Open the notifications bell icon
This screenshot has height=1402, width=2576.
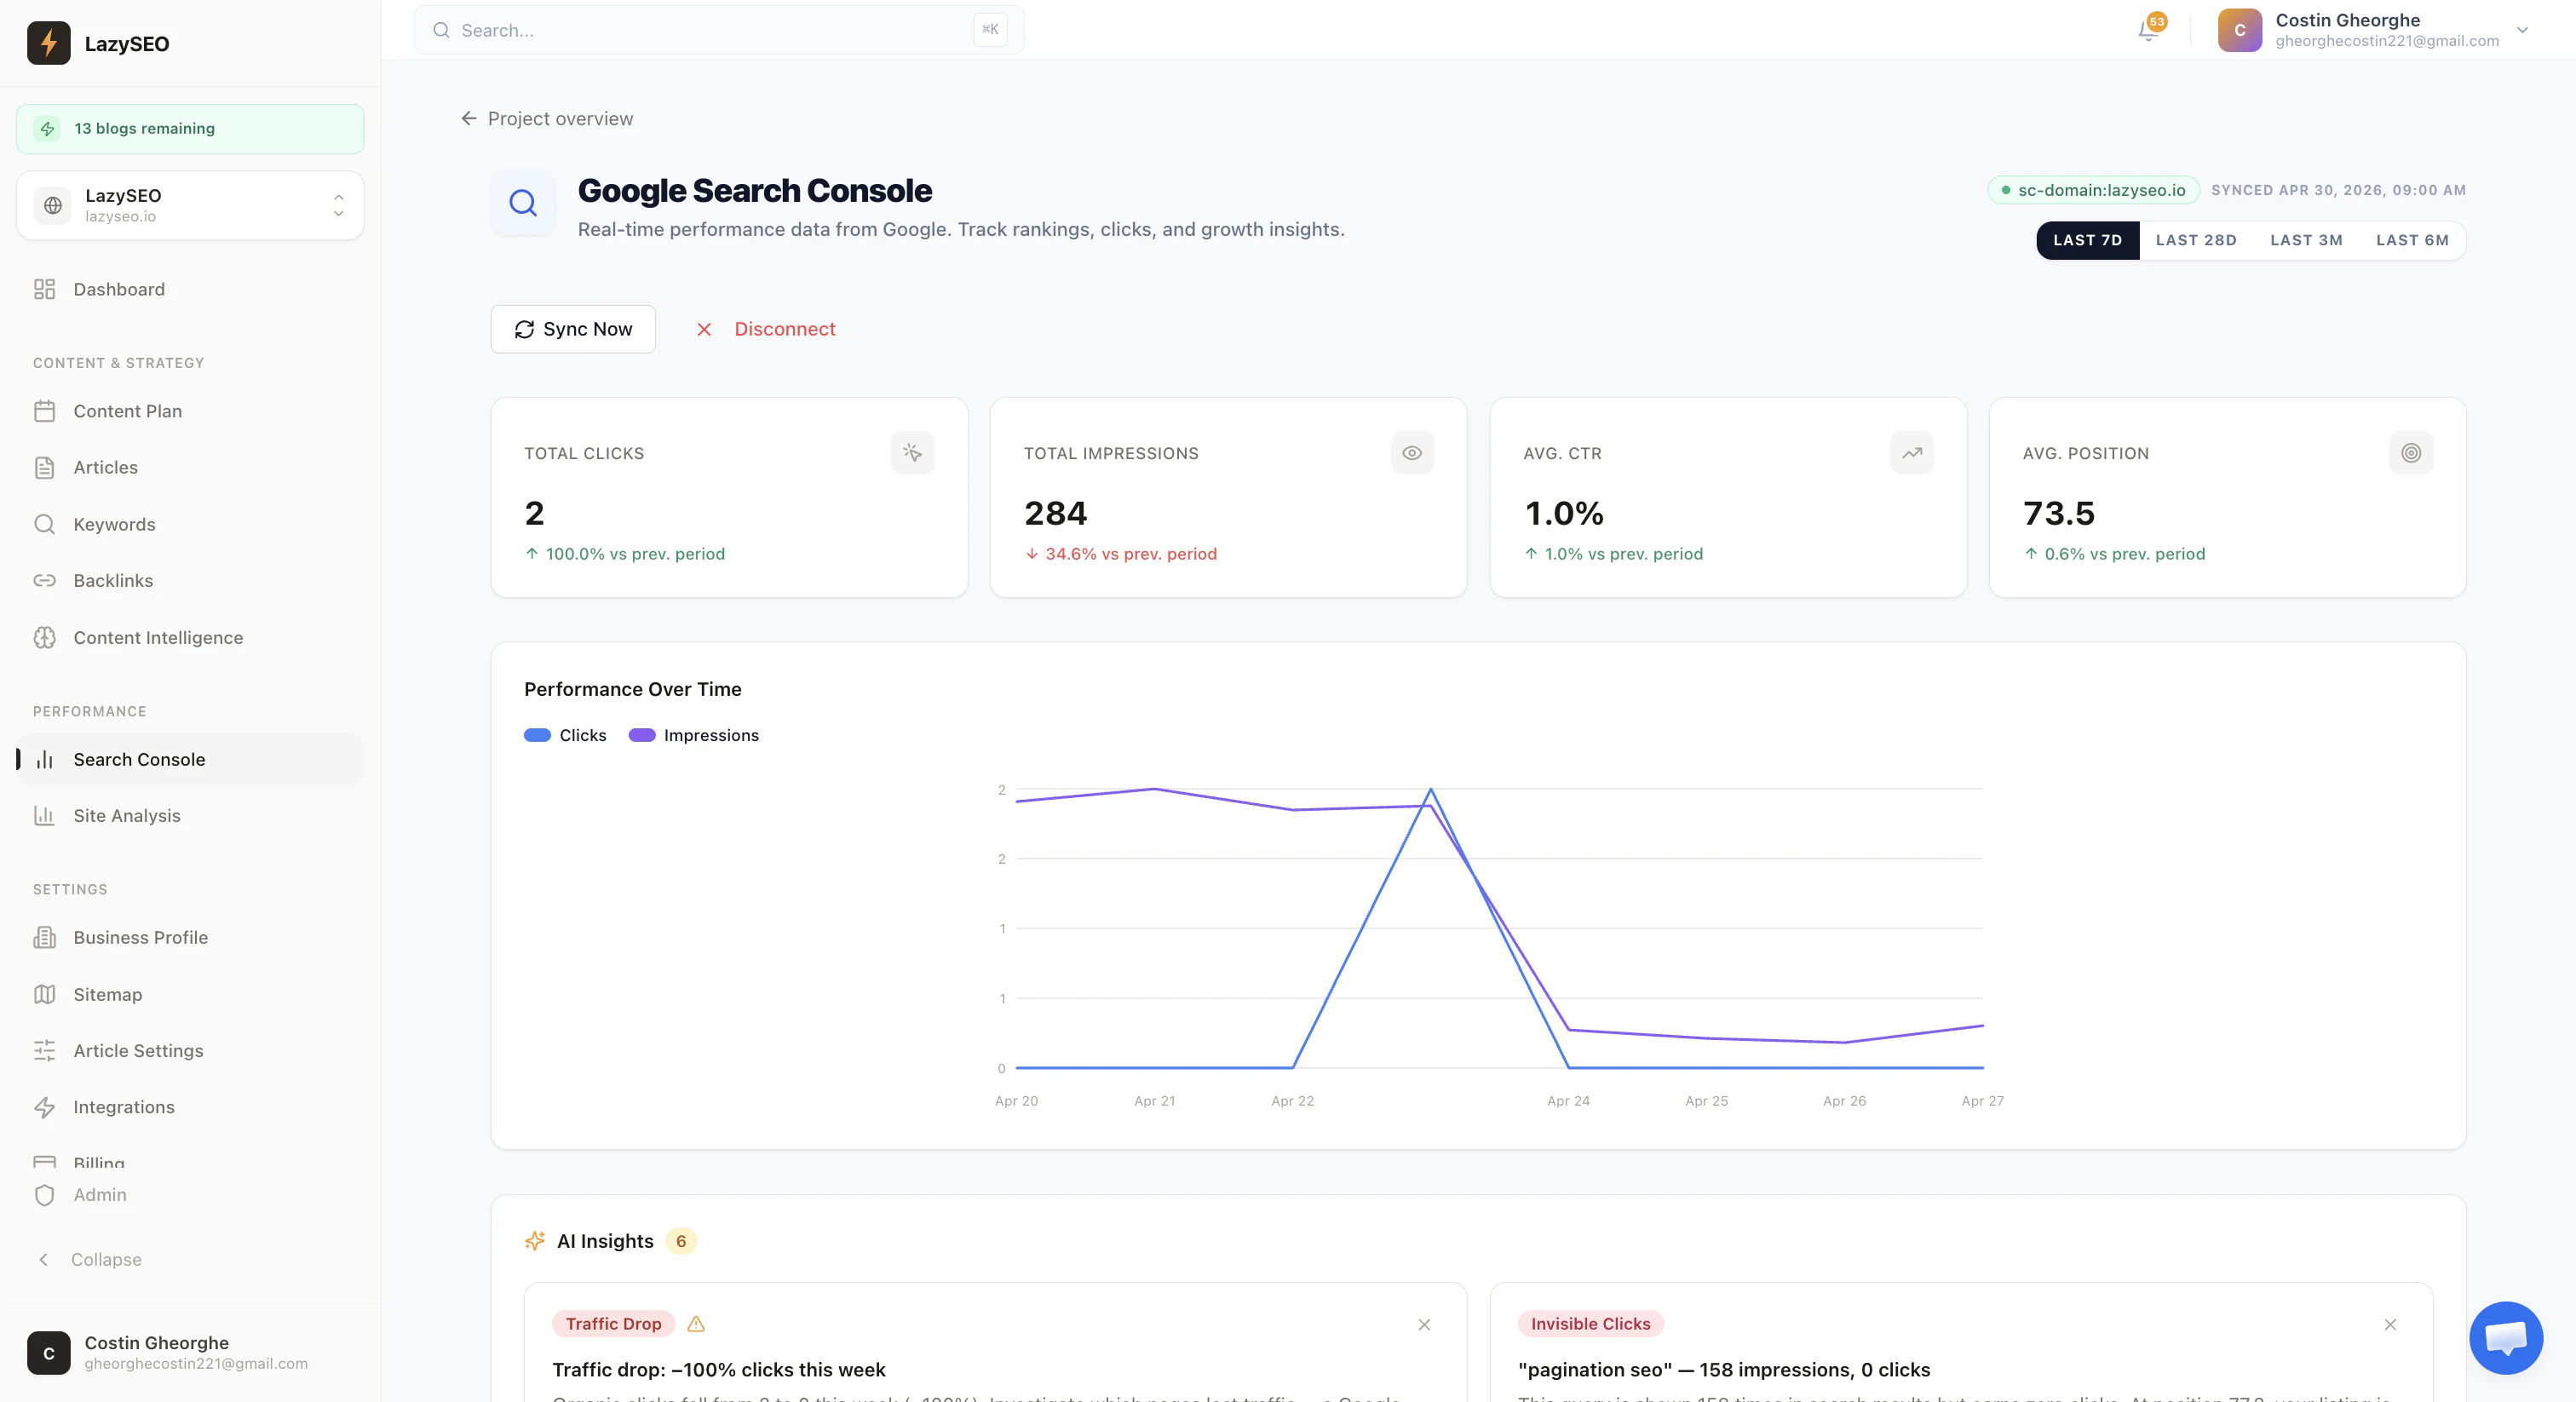pyautogui.click(x=2148, y=30)
